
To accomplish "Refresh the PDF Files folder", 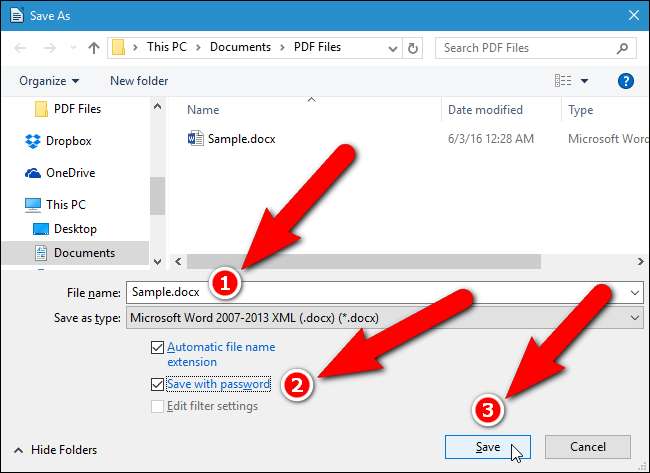I will click(412, 49).
